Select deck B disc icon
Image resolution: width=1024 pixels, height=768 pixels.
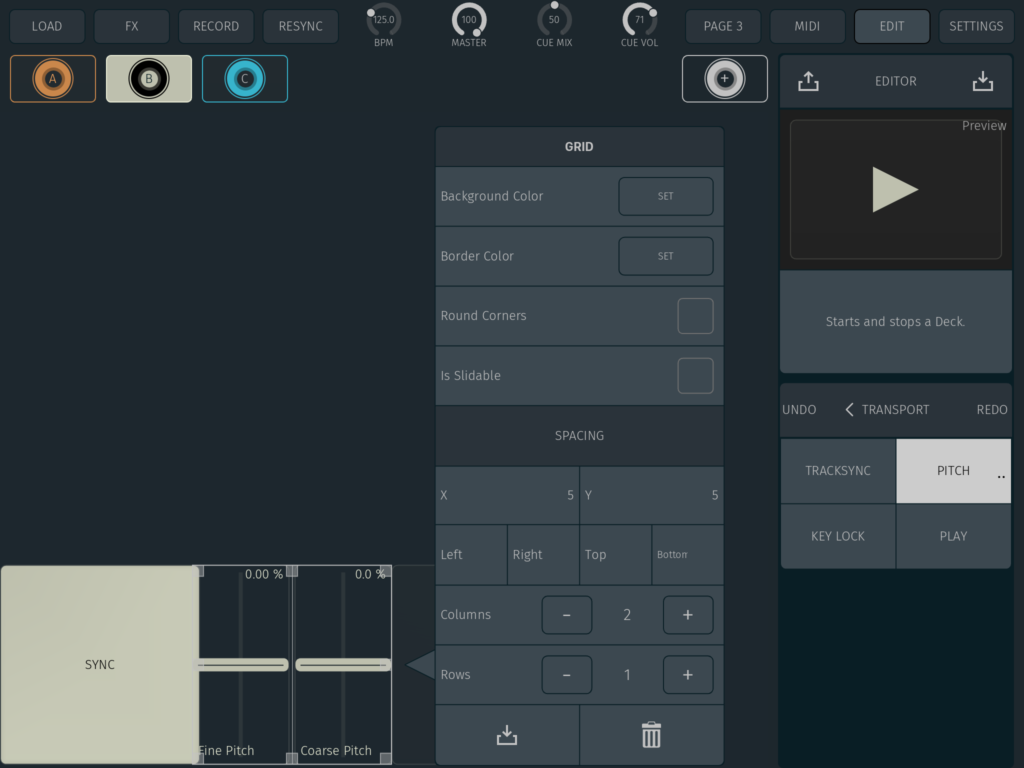click(149, 79)
